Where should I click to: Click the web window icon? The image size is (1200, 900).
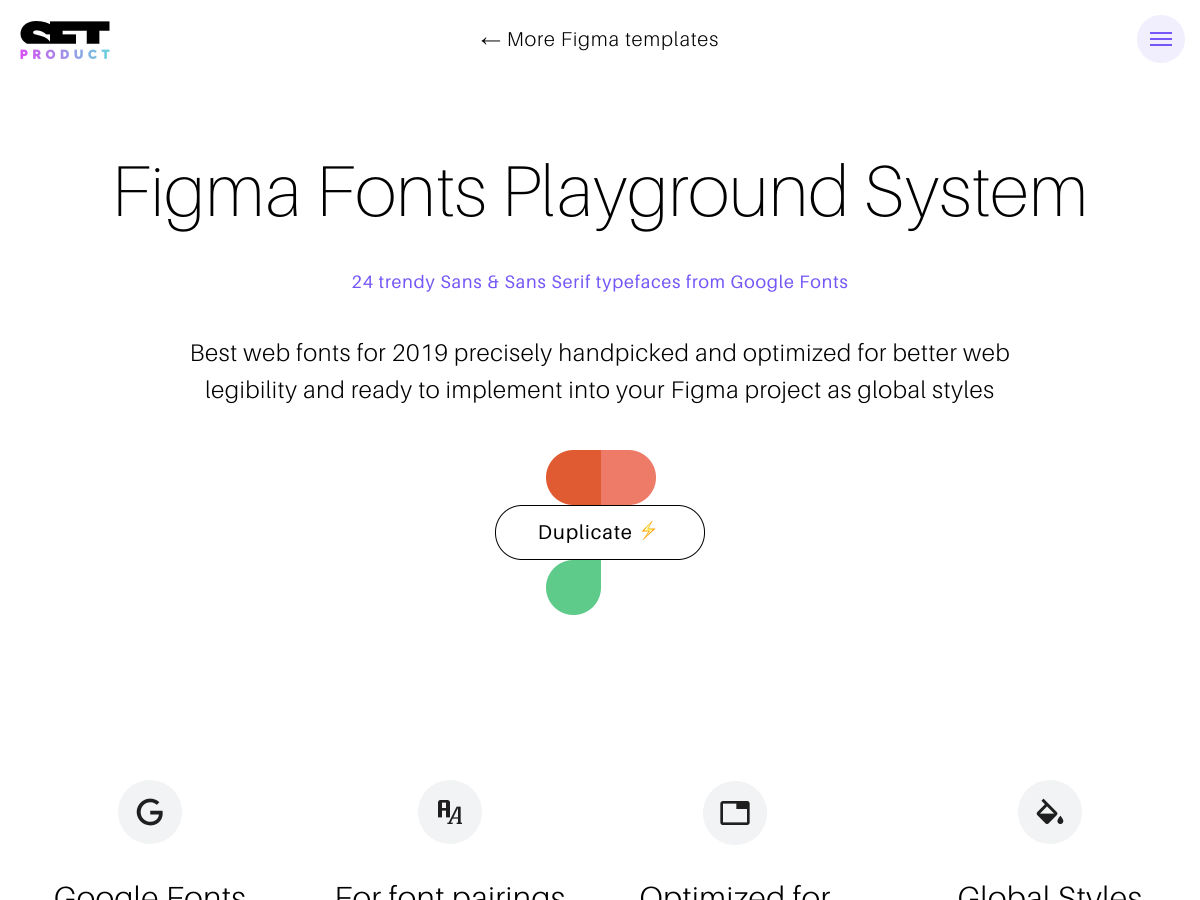(735, 812)
